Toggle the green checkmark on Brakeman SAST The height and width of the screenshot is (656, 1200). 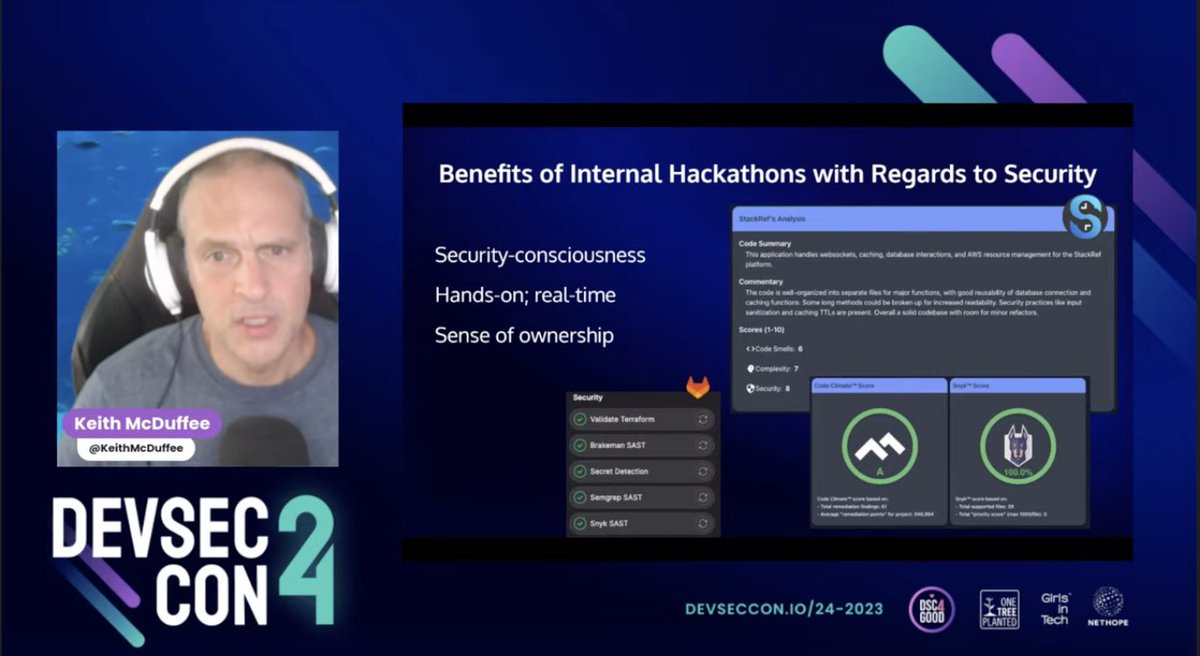[580, 444]
